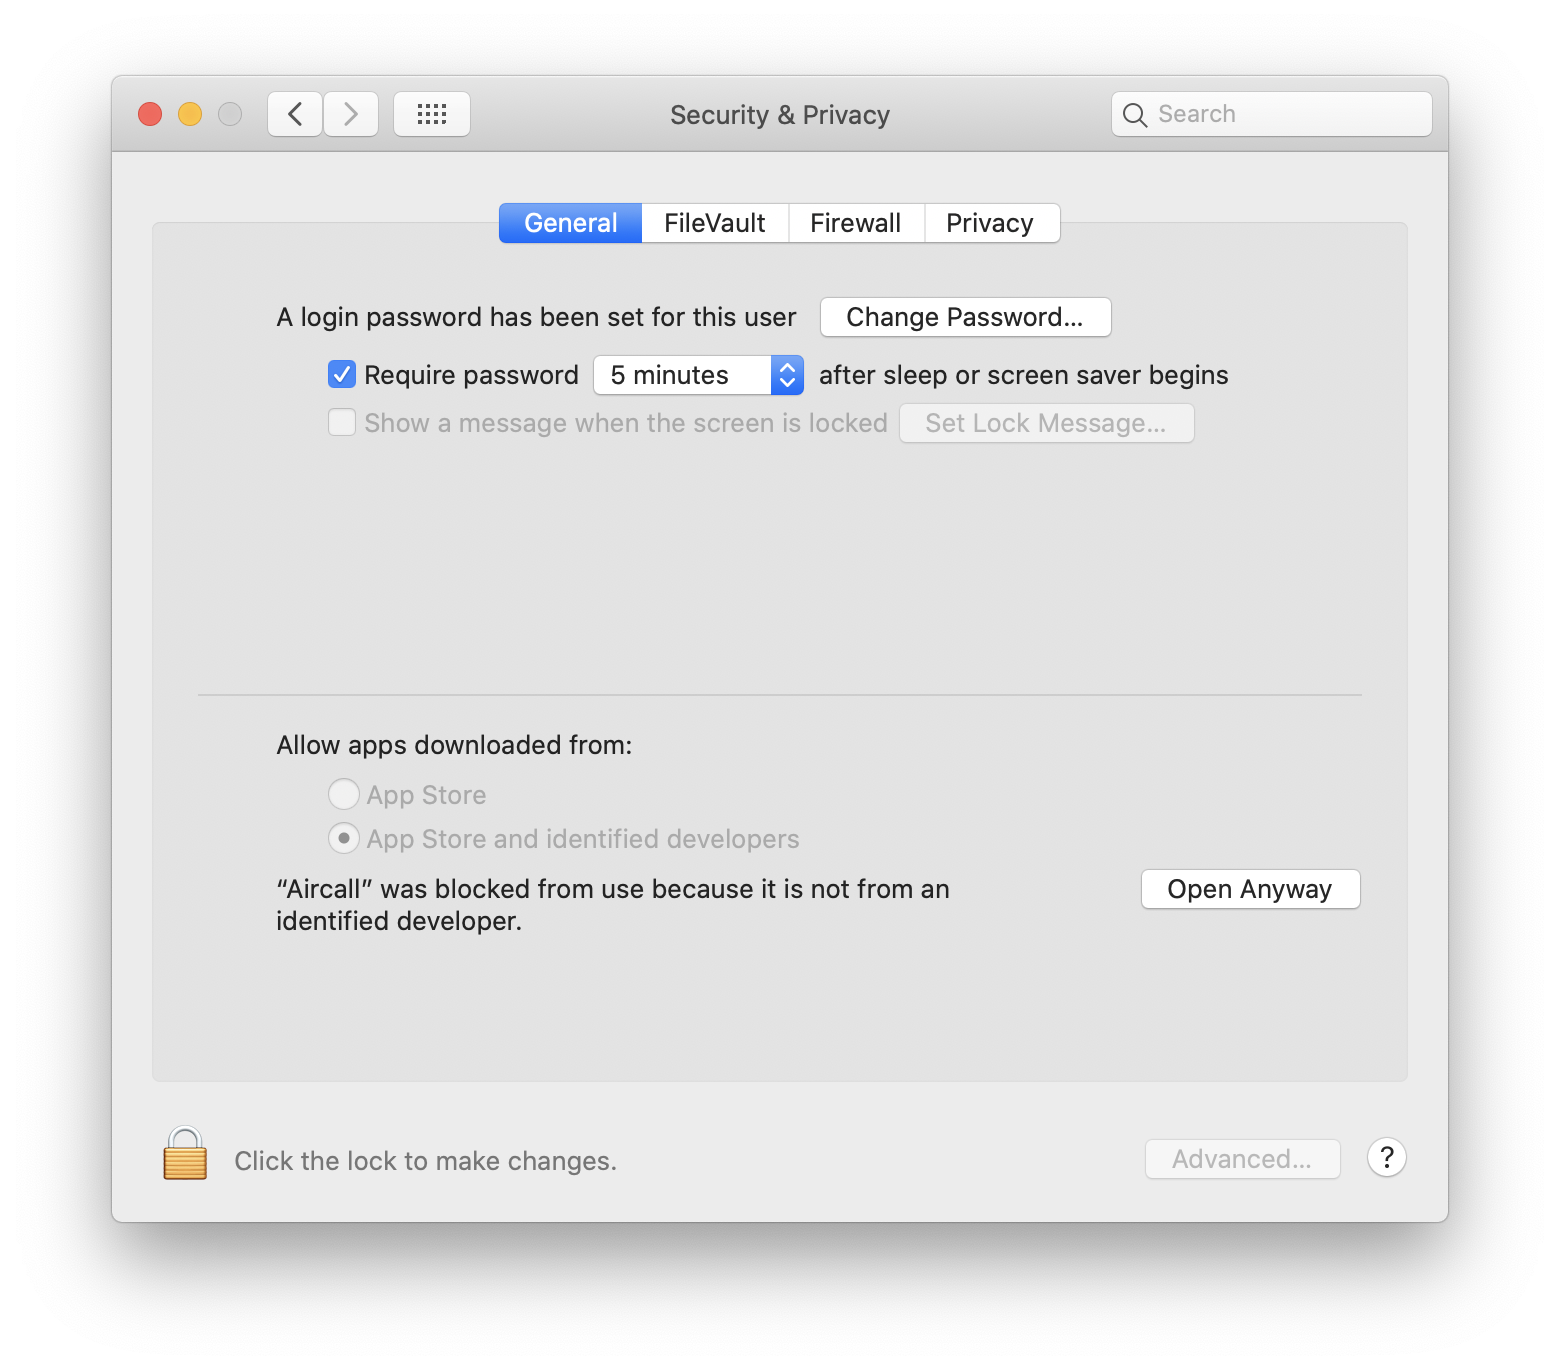Click the lock icon to make changes
Image resolution: width=1560 pixels, height=1370 pixels.
185,1154
